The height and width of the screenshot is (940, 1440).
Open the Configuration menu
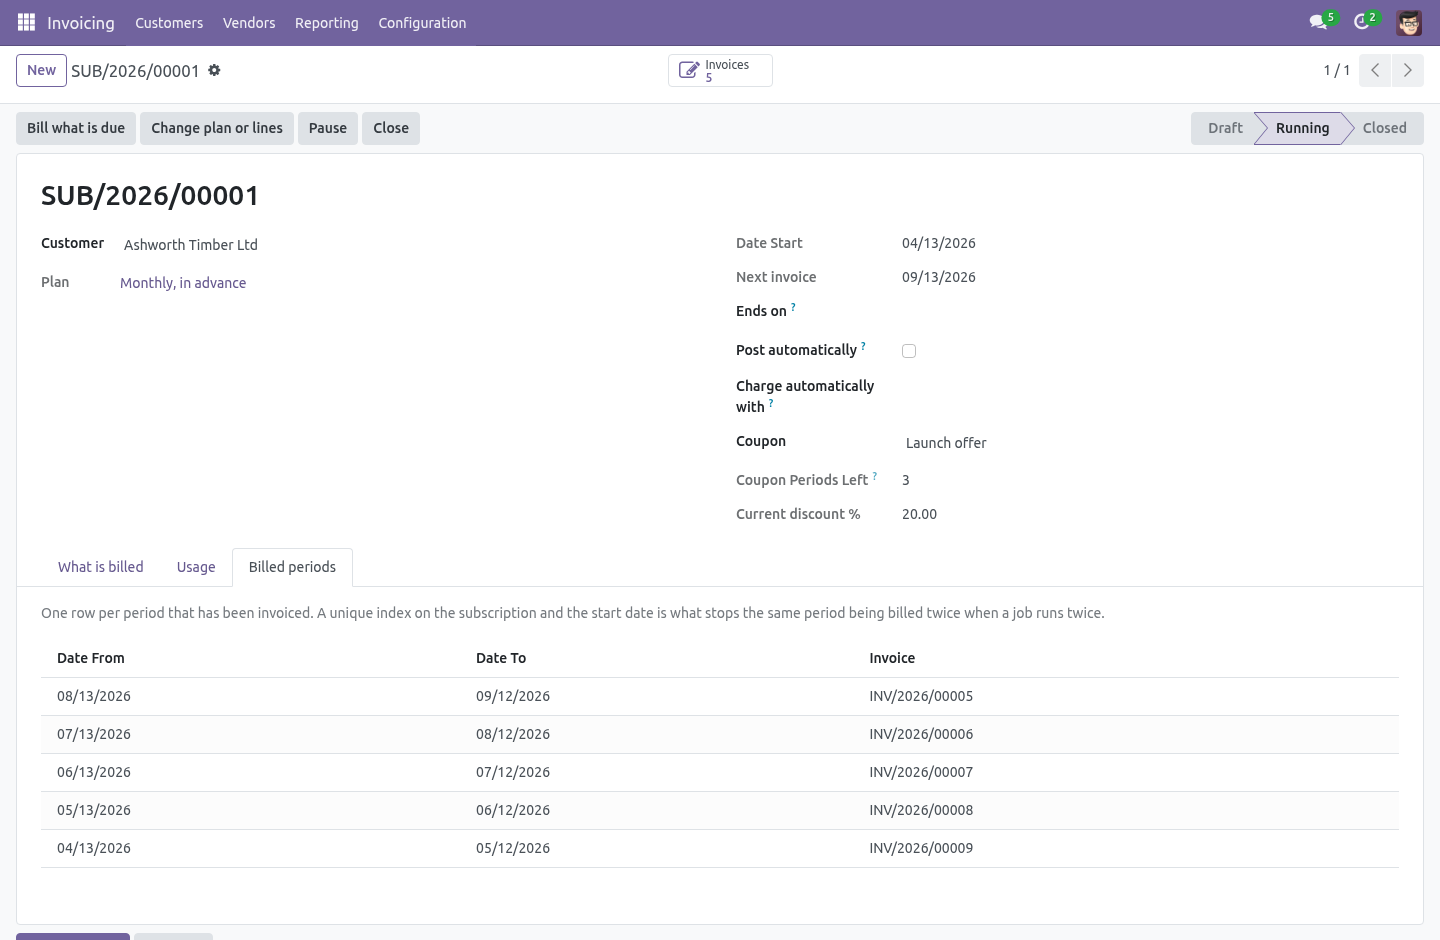pyautogui.click(x=422, y=23)
